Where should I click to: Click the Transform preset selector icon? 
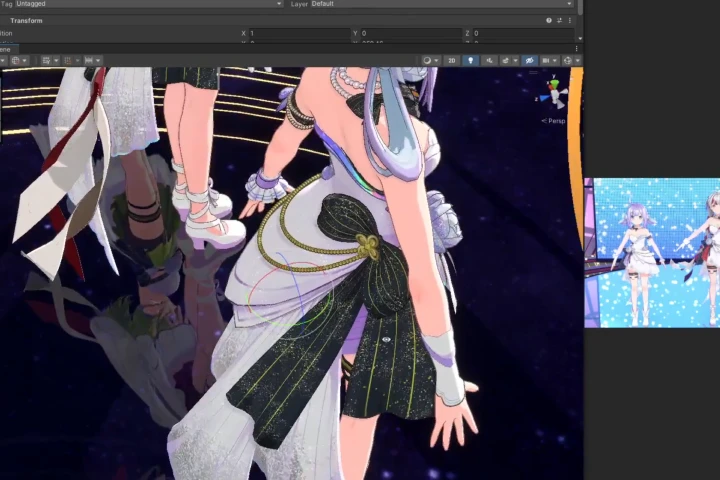click(x=559, y=21)
